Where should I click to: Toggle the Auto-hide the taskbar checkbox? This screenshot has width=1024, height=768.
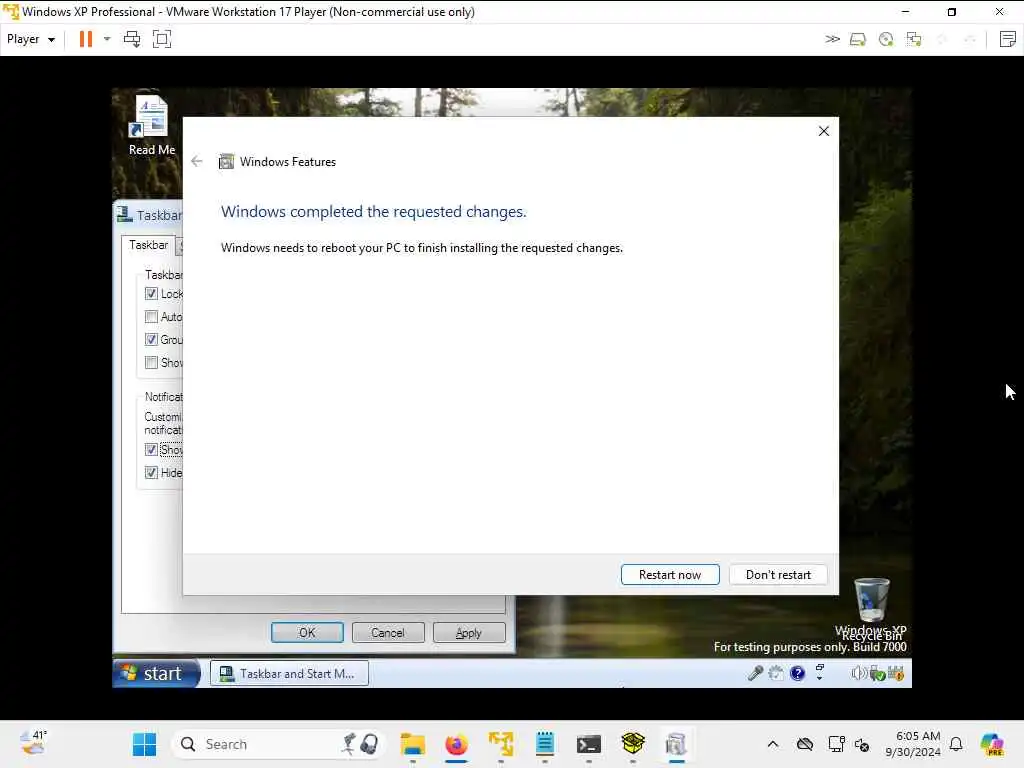[x=151, y=317]
